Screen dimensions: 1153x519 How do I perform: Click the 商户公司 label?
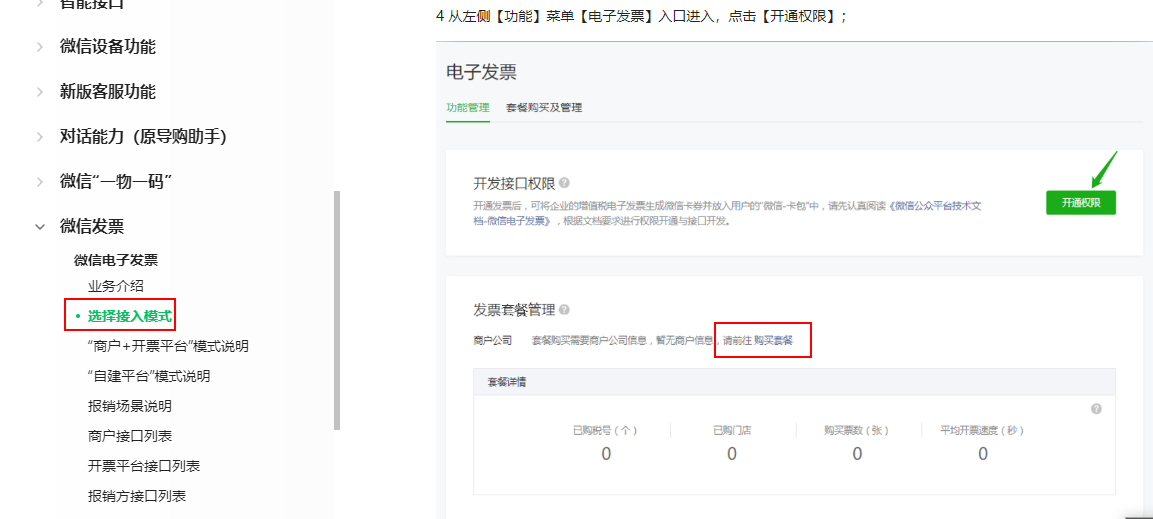tap(493, 340)
